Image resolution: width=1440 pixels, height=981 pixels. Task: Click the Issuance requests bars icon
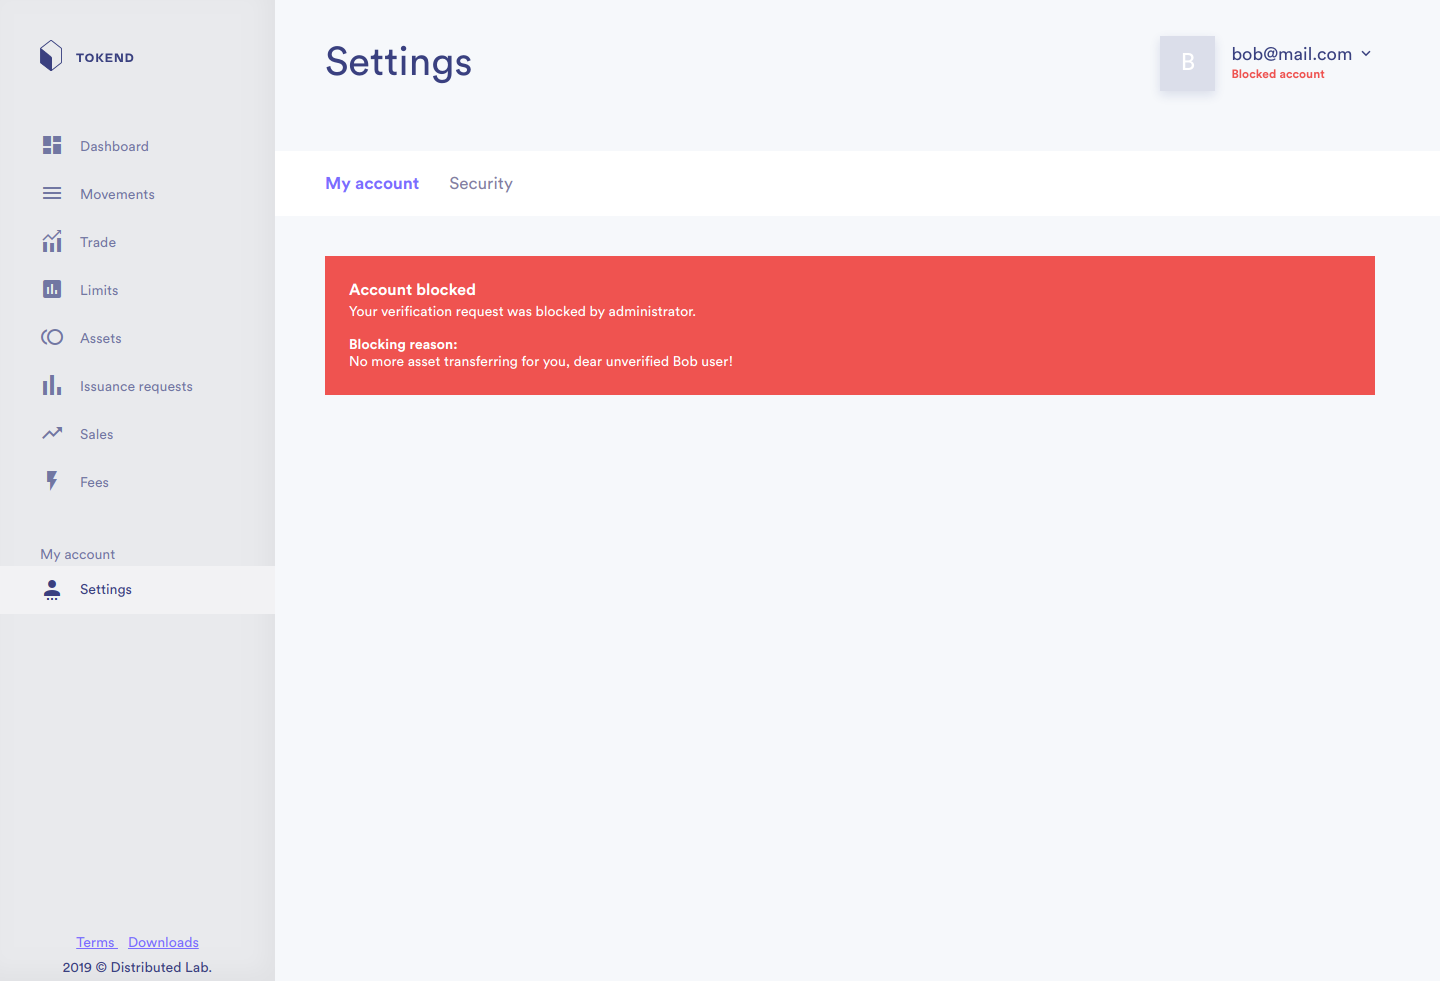[52, 385]
